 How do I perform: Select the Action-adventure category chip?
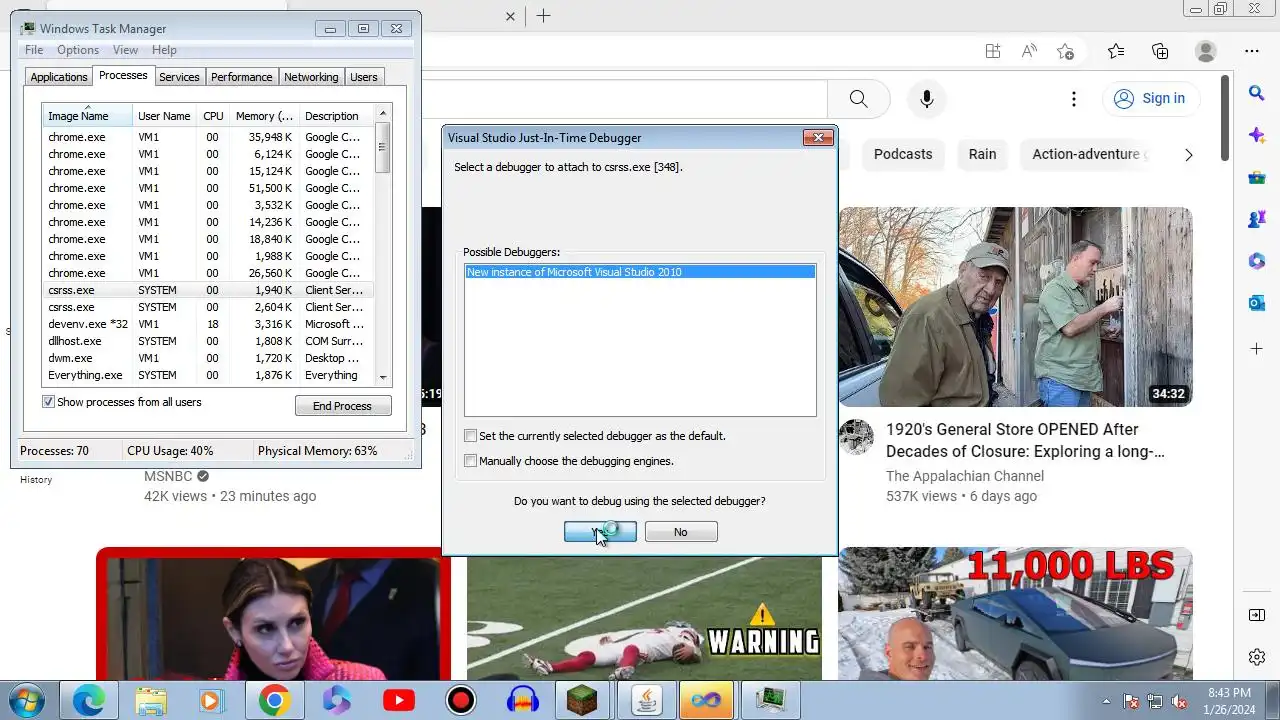tap(1085, 154)
